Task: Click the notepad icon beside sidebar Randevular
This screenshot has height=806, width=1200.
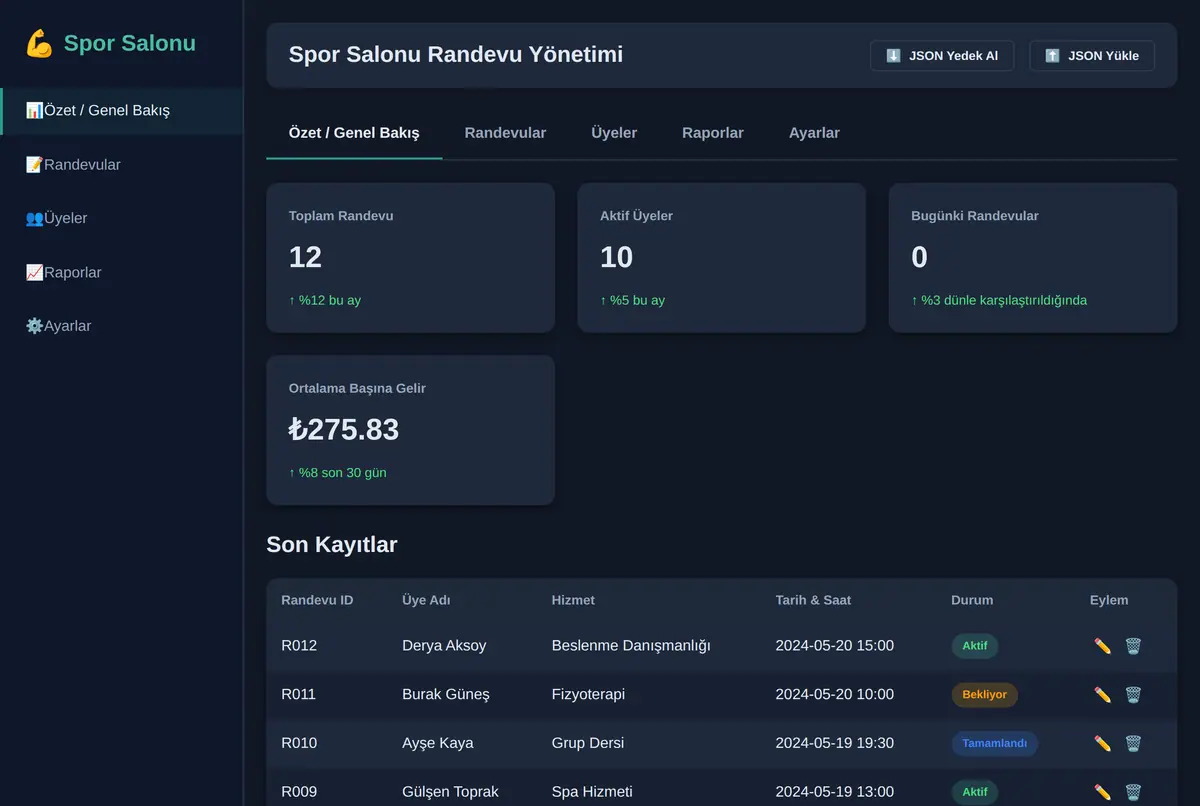Action: [34, 164]
